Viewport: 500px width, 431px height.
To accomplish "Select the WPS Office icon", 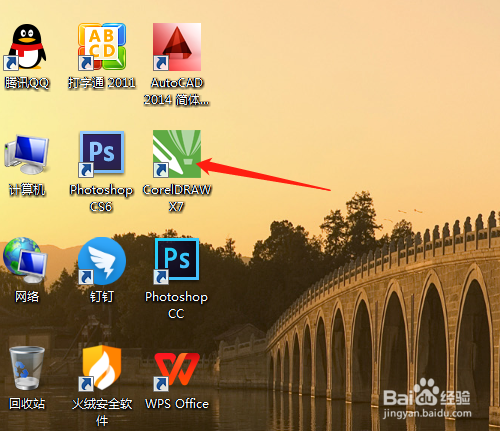I will click(x=177, y=371).
